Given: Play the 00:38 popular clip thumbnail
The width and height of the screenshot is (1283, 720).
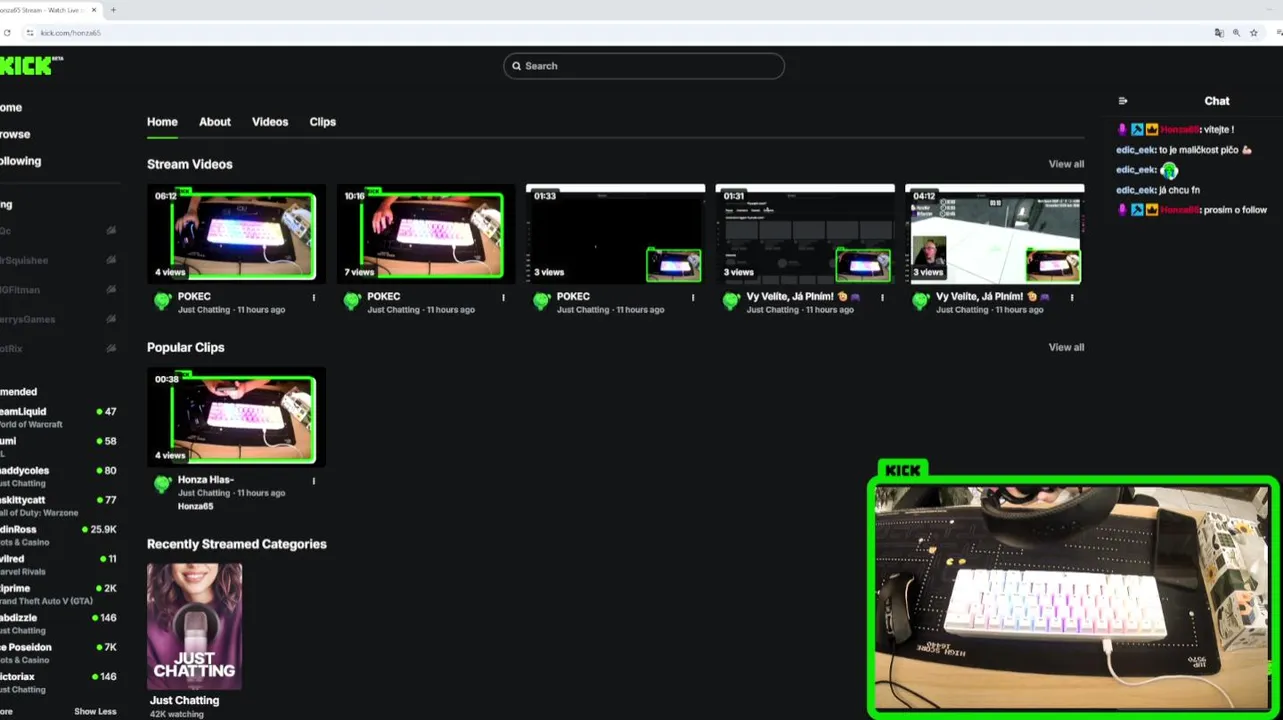Looking at the screenshot, I should click(x=236, y=417).
